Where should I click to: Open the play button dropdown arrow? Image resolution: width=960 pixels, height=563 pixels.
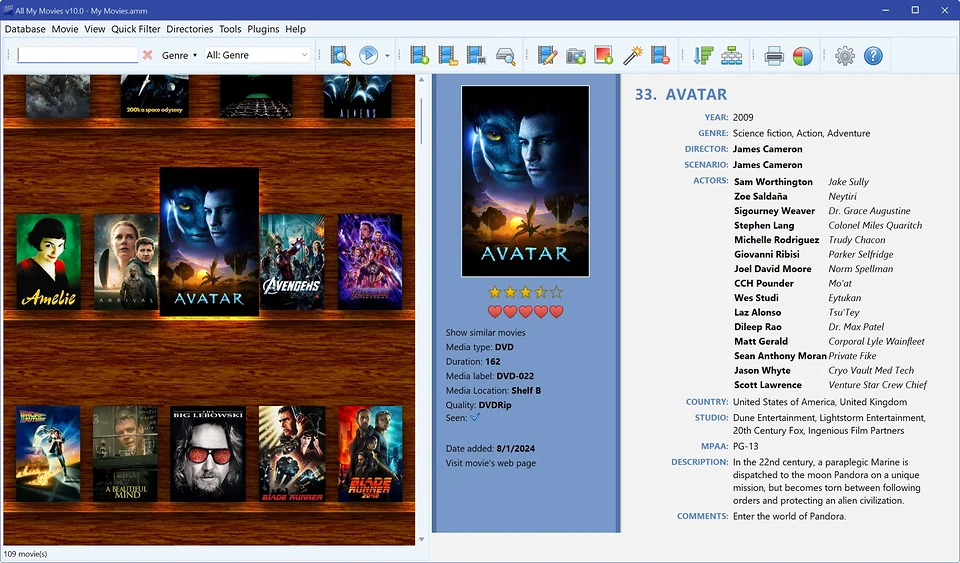(387, 56)
